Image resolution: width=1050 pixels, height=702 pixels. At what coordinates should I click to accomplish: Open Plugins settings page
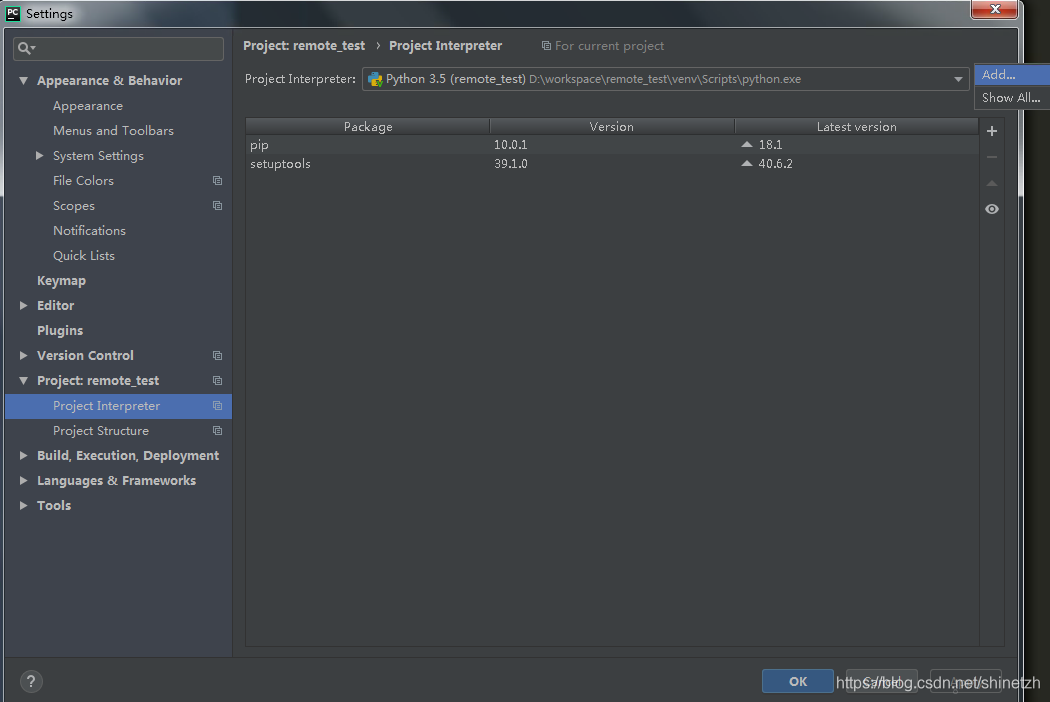(60, 330)
